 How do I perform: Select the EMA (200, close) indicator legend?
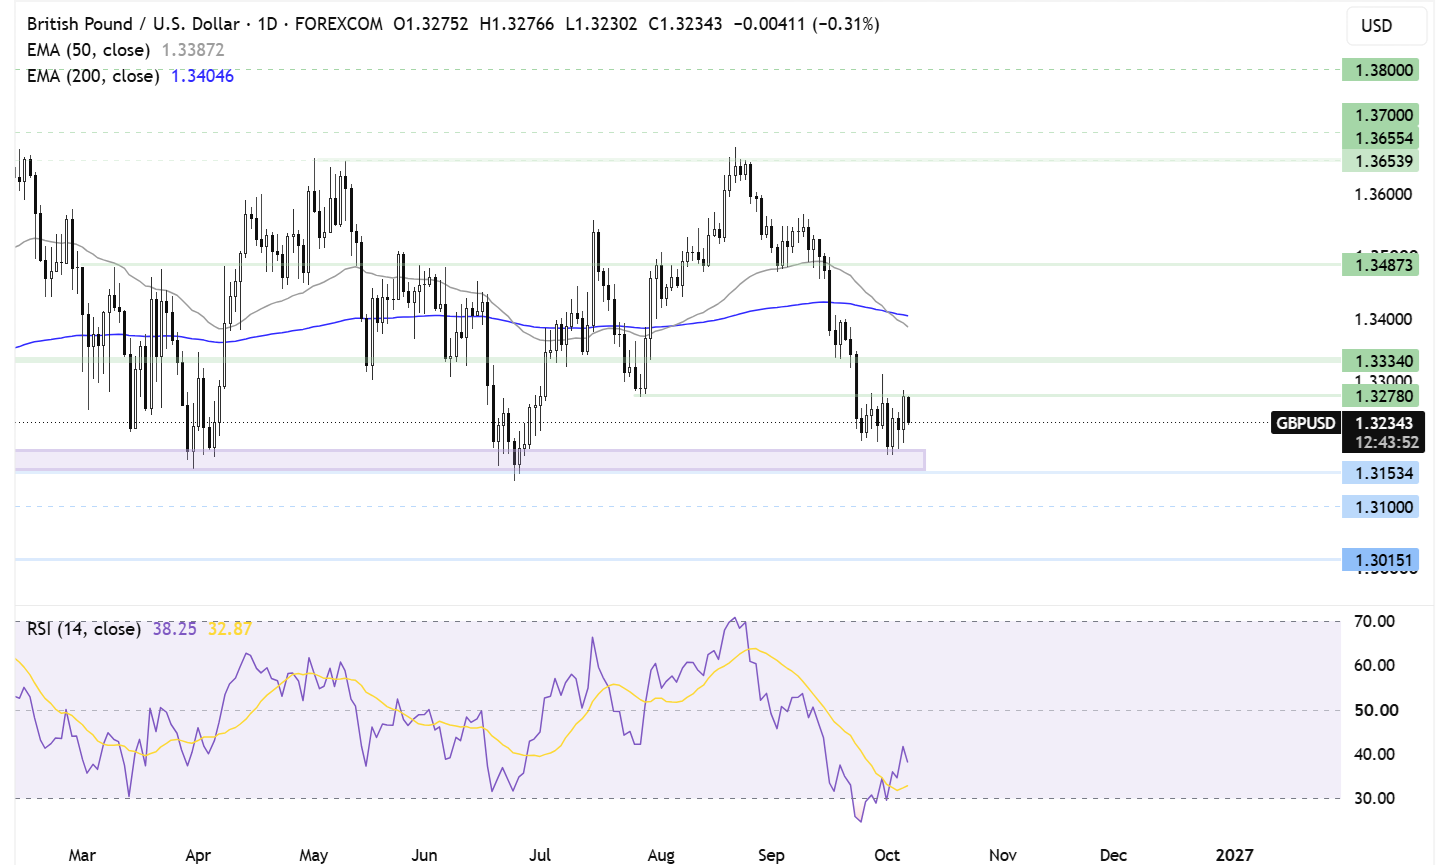[93, 76]
